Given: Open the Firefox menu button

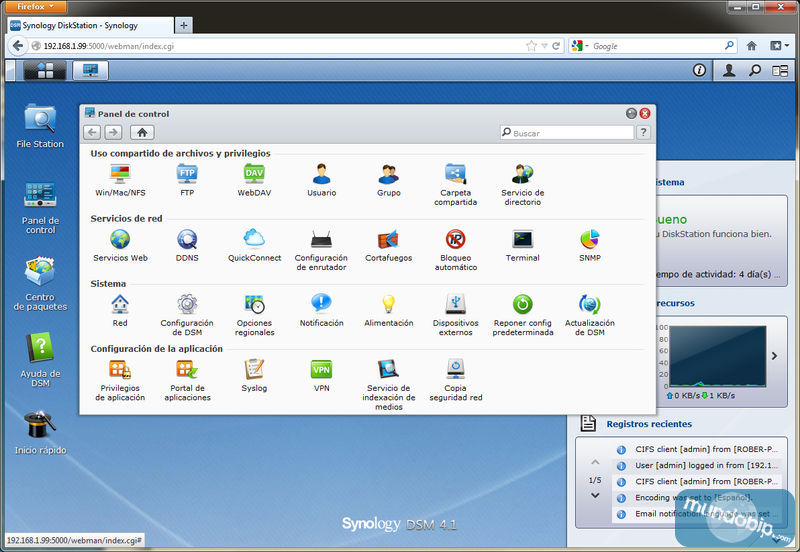Looking at the screenshot, I should click(x=35, y=6).
